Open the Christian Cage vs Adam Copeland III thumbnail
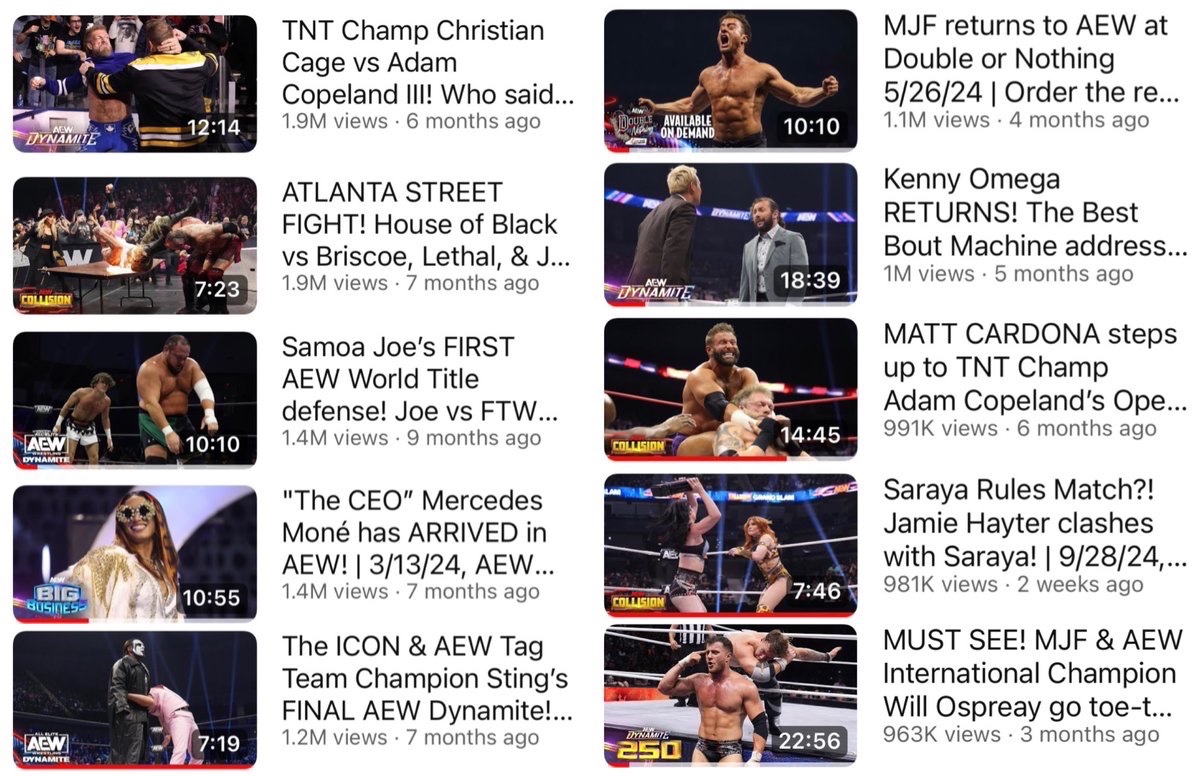 (134, 84)
